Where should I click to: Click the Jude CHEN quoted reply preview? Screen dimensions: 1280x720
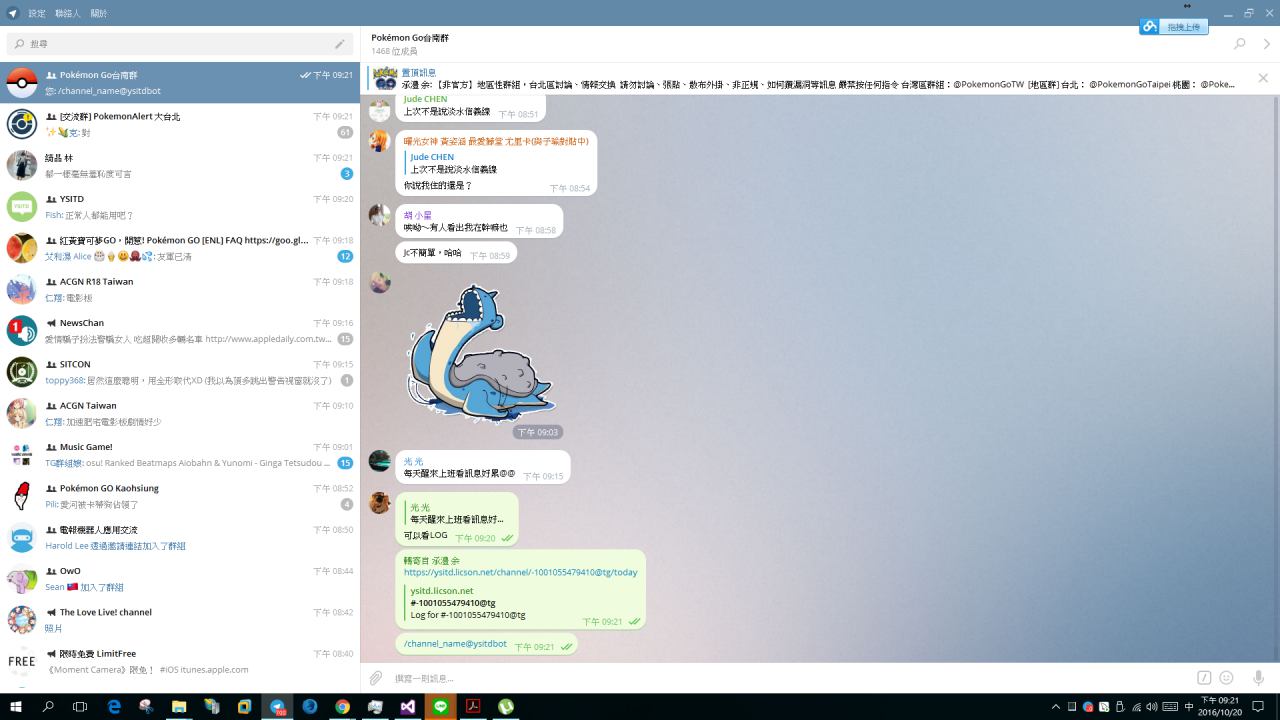coord(451,163)
